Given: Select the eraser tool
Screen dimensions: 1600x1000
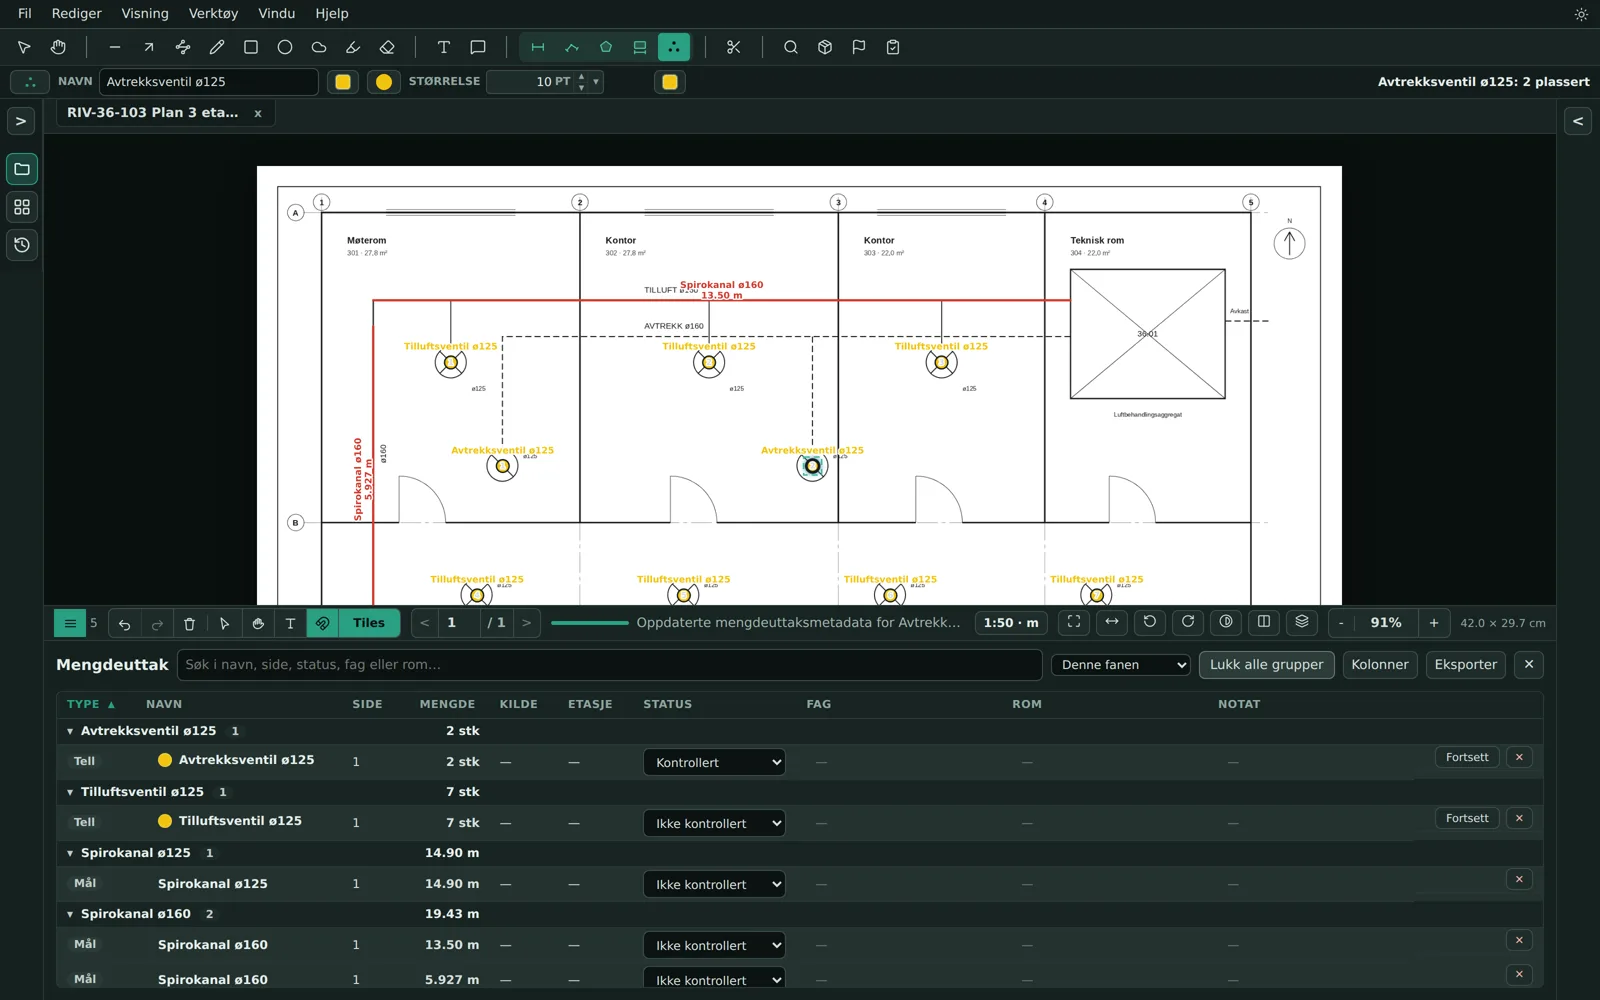Looking at the screenshot, I should click(387, 47).
